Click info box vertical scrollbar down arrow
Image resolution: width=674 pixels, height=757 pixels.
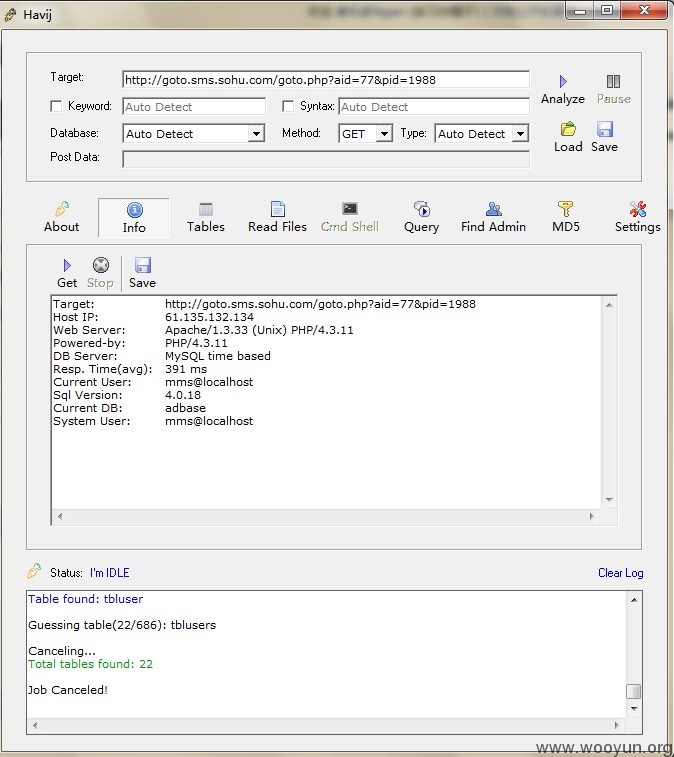pyautogui.click(x=609, y=500)
